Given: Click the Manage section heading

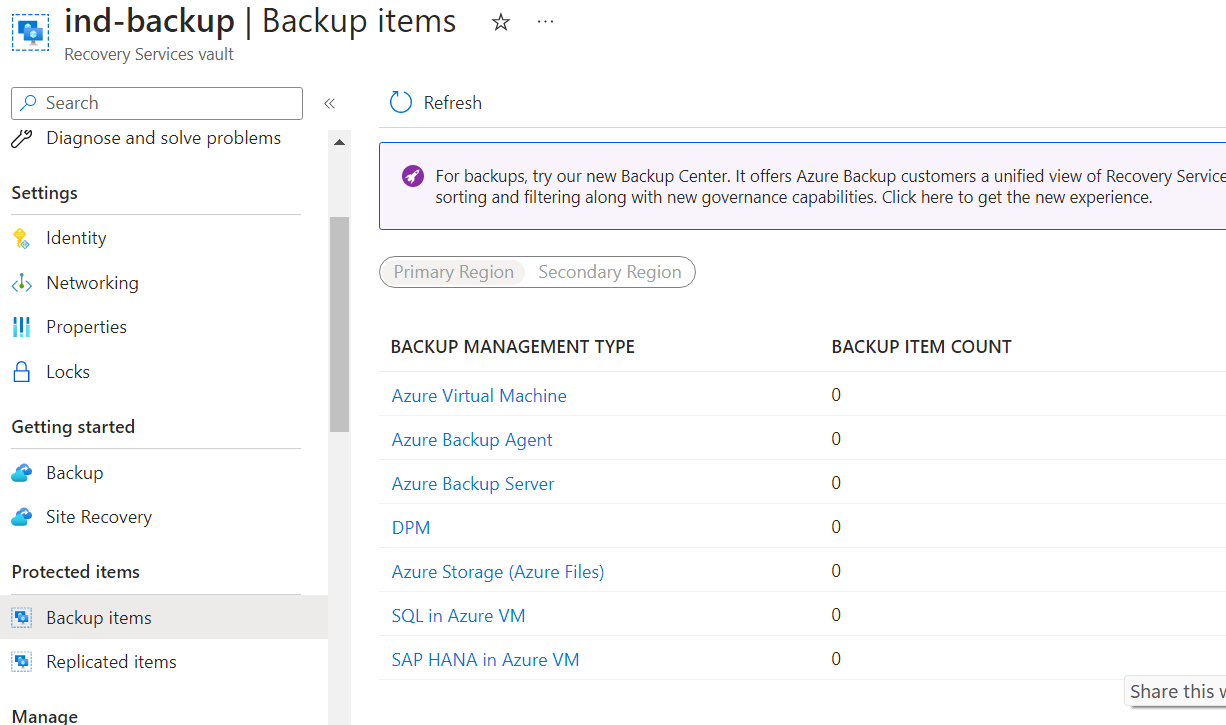Looking at the screenshot, I should pyautogui.click(x=44, y=716).
